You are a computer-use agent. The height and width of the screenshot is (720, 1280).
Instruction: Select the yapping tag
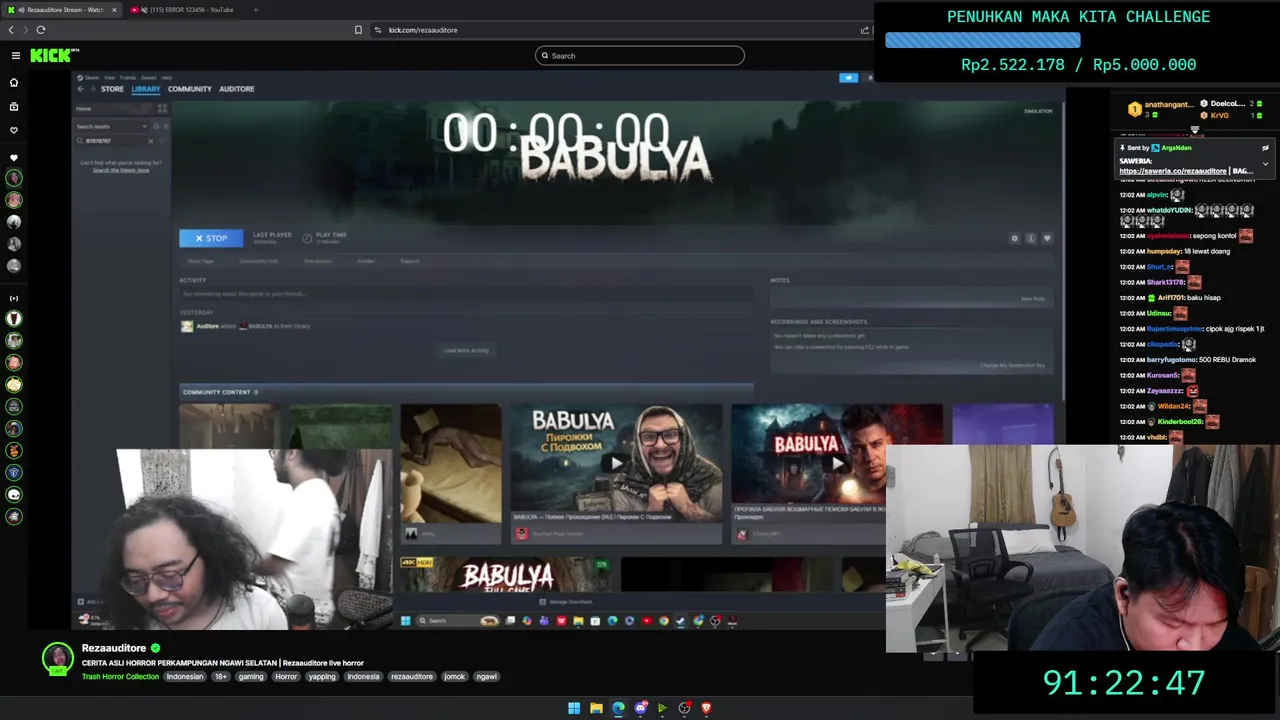[322, 677]
